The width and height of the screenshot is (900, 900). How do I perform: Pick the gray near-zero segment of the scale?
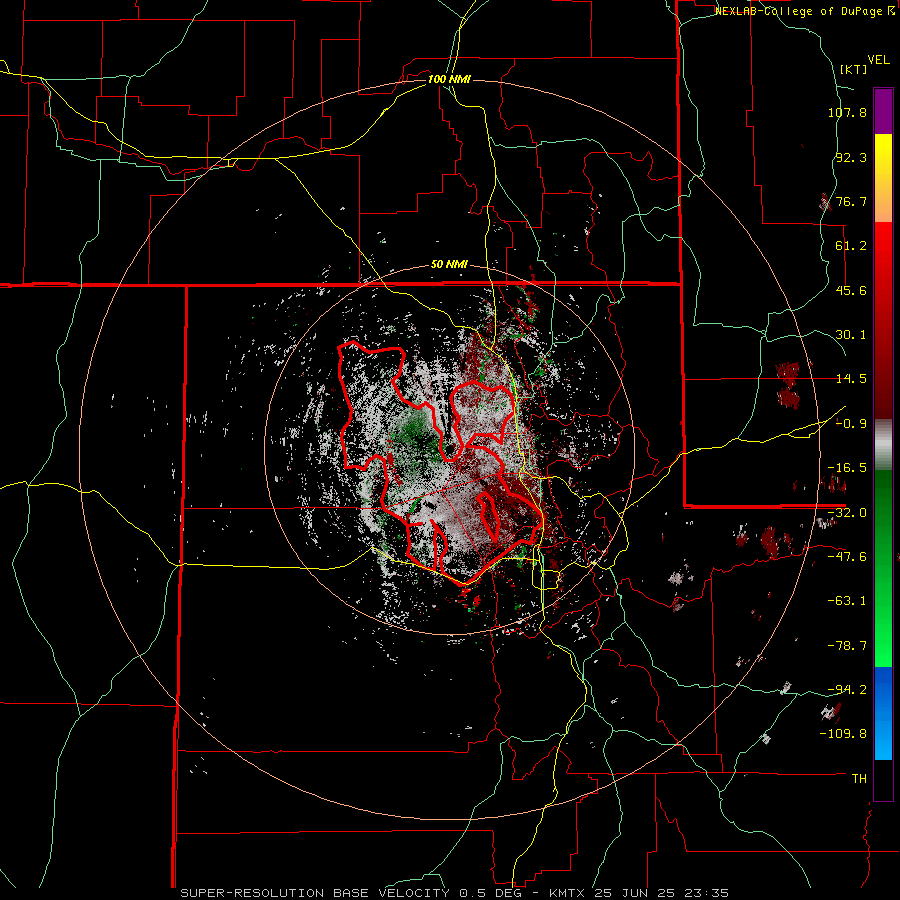click(883, 445)
